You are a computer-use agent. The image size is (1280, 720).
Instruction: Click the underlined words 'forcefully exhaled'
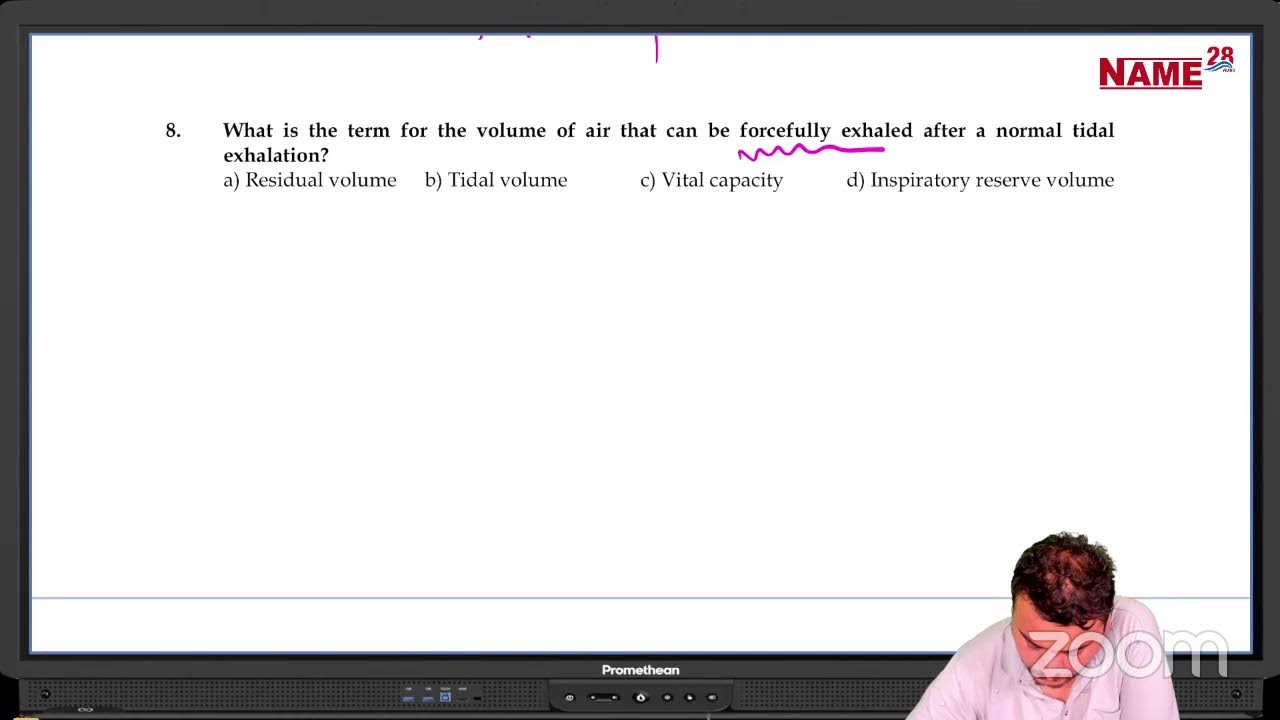(826, 131)
